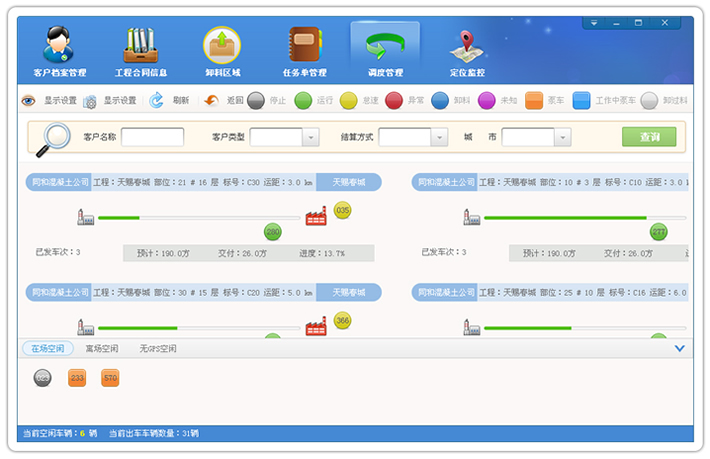Click green truck marker 280 on progress track
710x459 pixels.
point(273,232)
